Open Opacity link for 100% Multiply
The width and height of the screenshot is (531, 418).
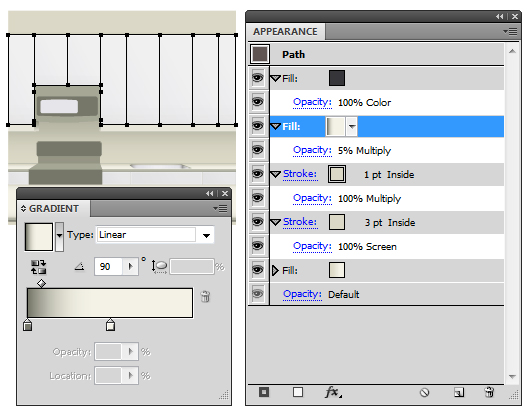312,198
